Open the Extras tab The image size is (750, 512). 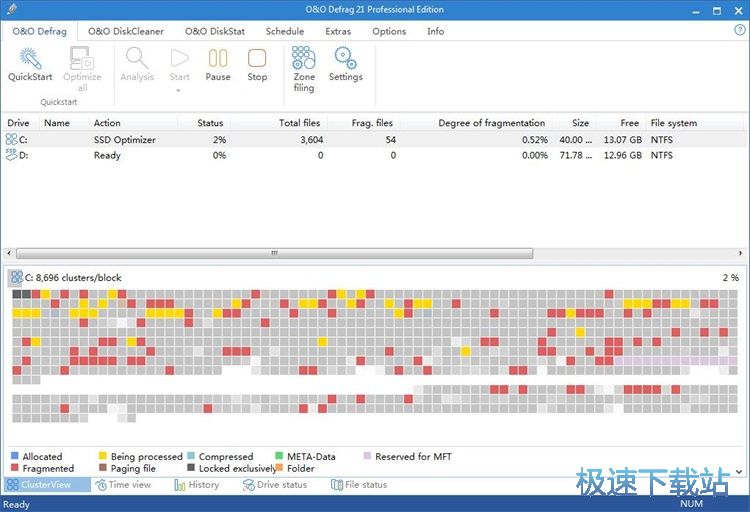click(338, 31)
